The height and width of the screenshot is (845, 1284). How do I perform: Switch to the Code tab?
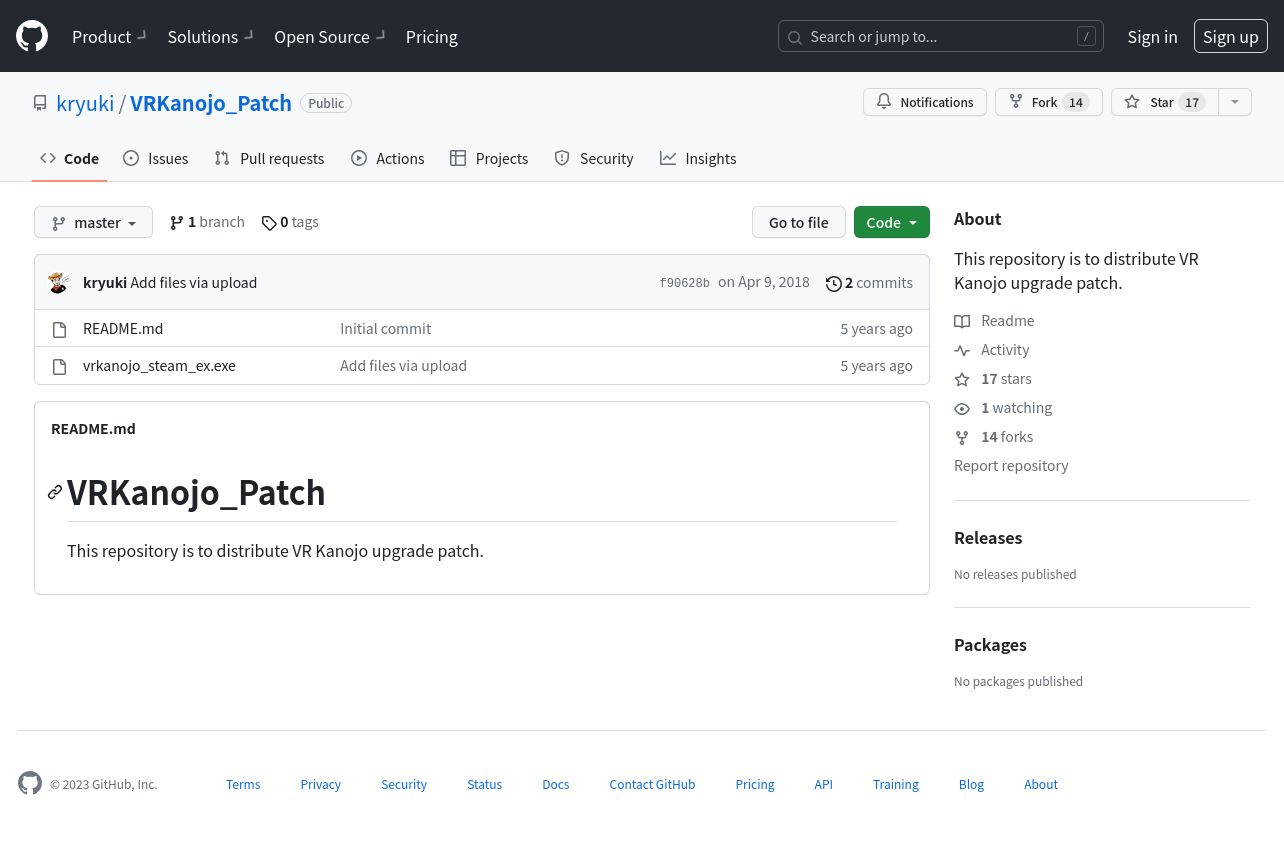[x=69, y=158]
